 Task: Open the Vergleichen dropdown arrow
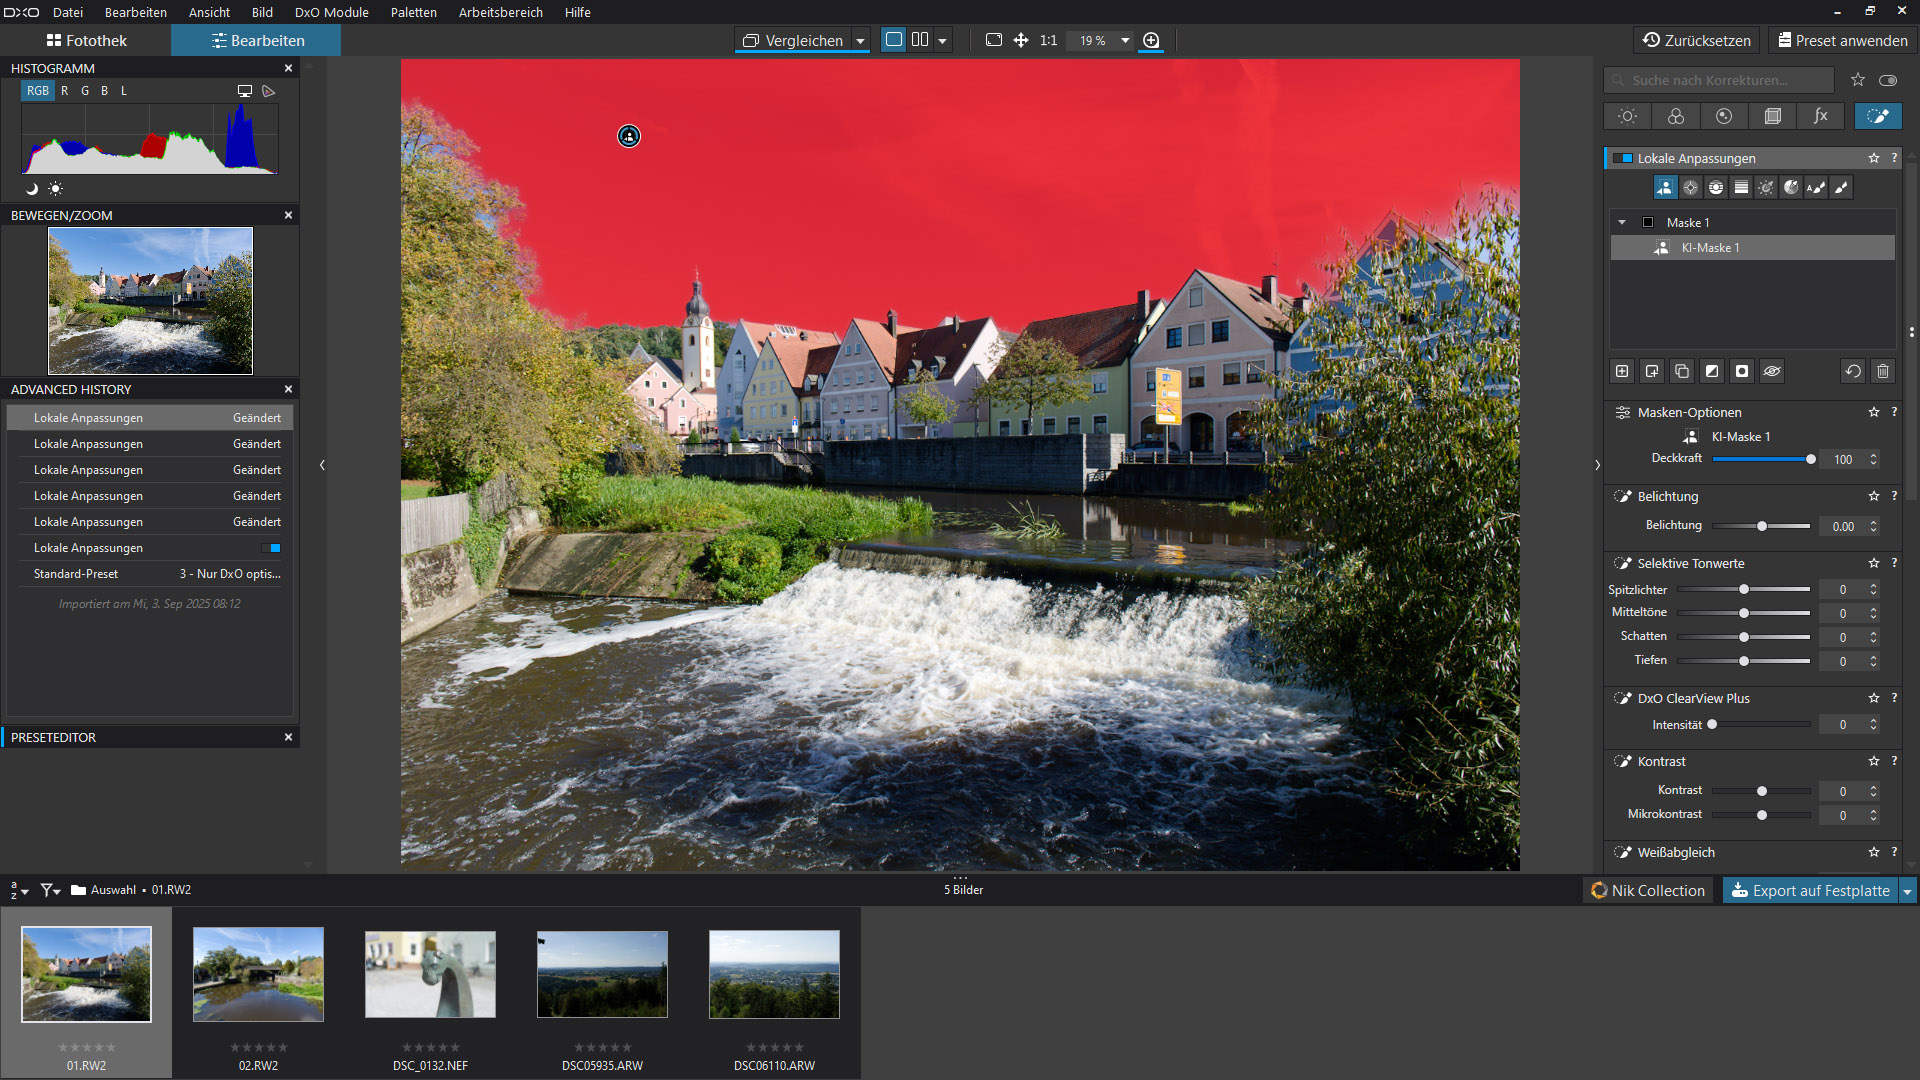click(860, 41)
